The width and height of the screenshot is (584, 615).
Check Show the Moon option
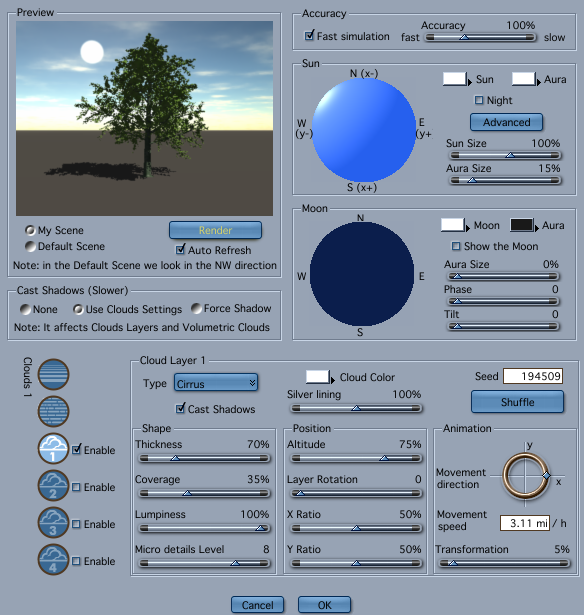[456, 246]
